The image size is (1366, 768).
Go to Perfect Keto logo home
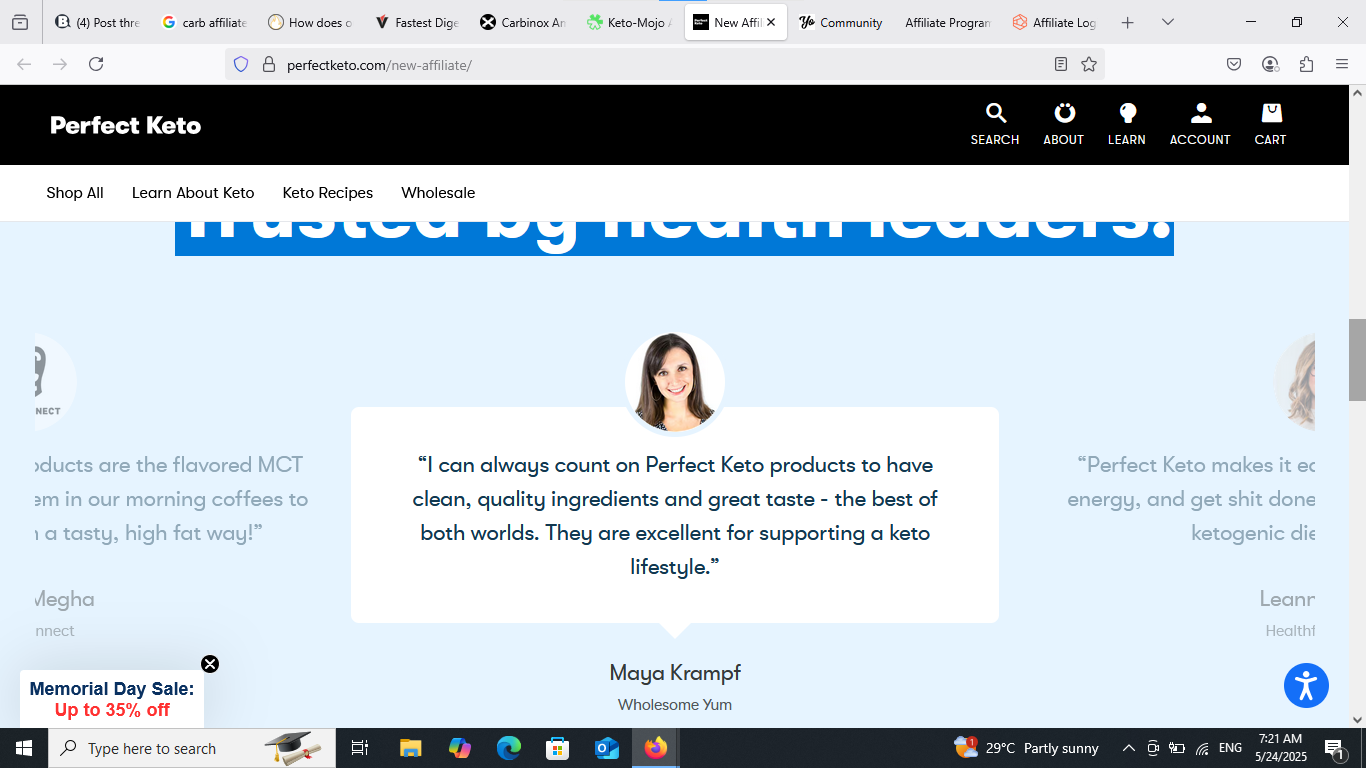pyautogui.click(x=126, y=125)
